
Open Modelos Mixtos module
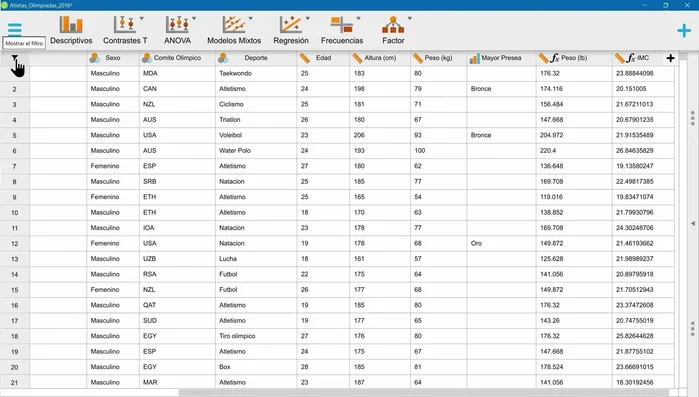point(234,30)
